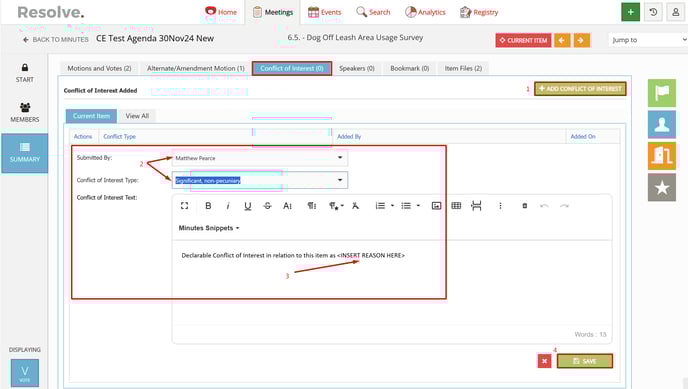Screen dimensions: 688x389
Task: Open the Home navigation item
Action: tap(221, 12)
